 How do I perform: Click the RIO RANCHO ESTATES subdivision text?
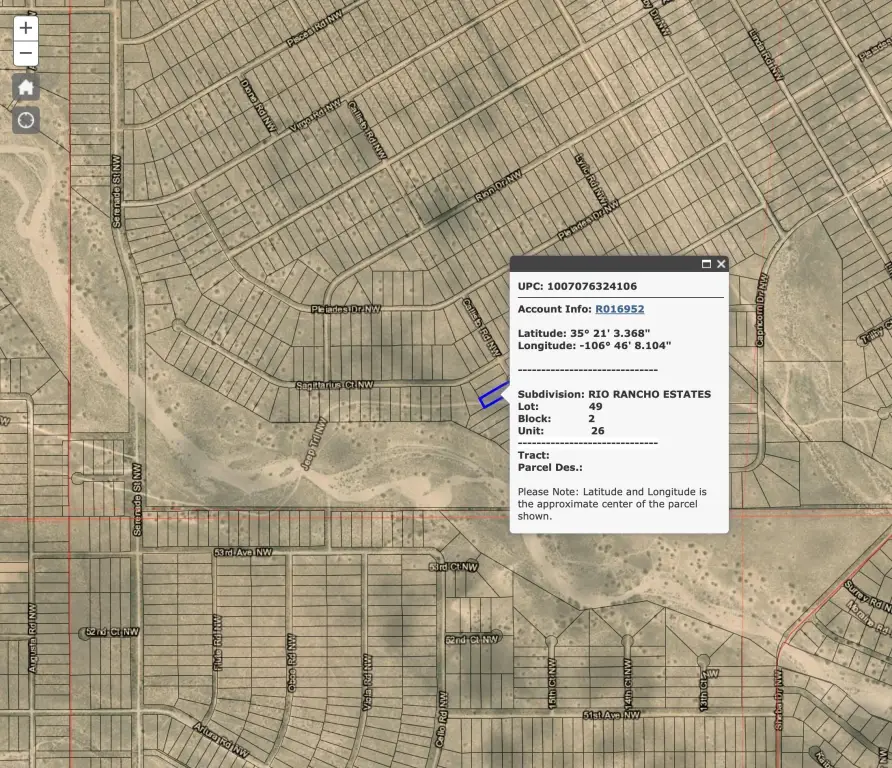coord(649,394)
